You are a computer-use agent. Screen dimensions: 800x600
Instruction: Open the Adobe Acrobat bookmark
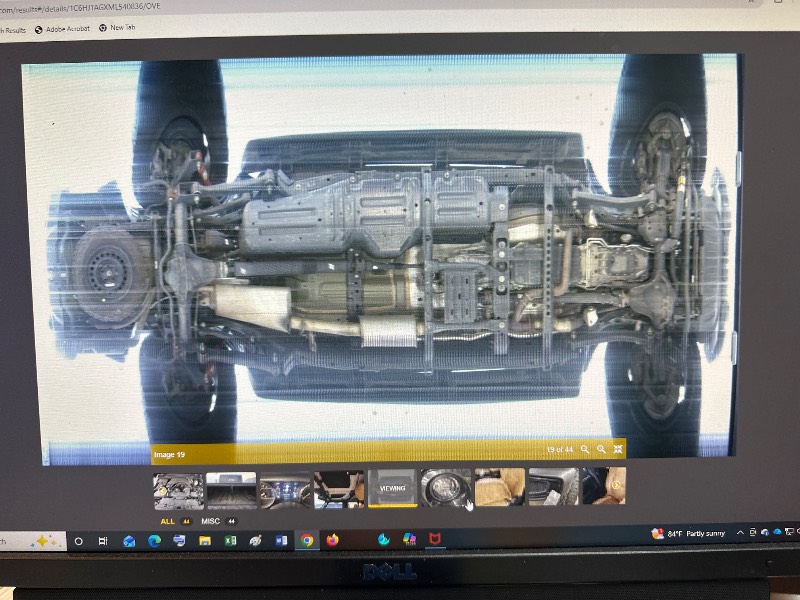(62, 29)
